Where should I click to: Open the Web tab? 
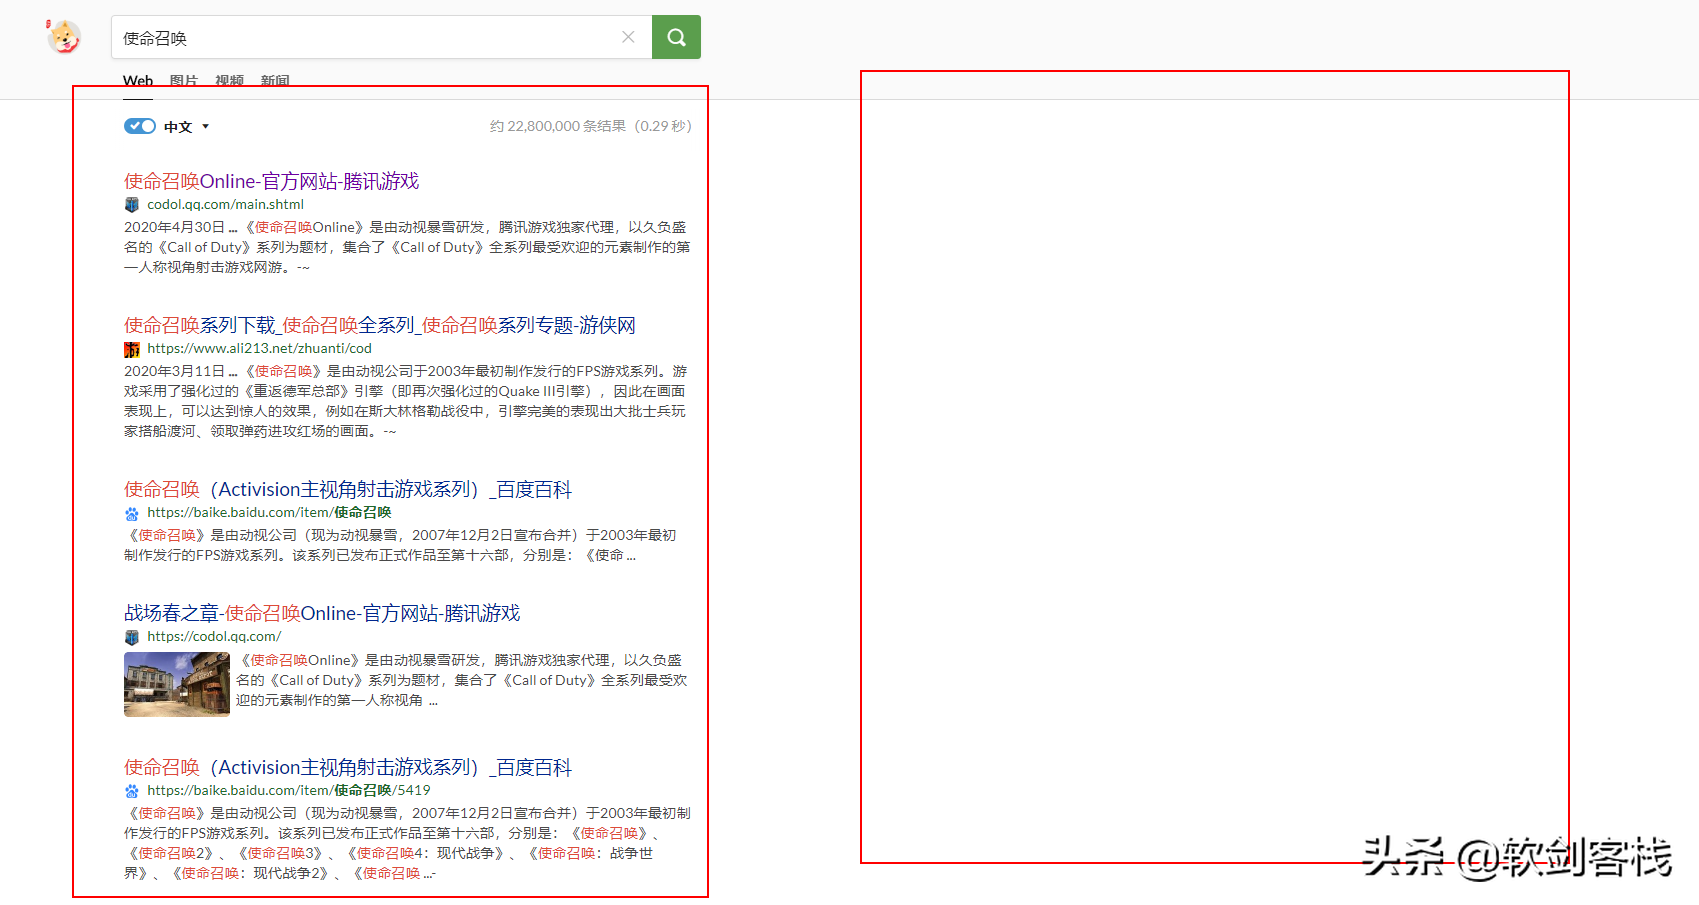138,81
